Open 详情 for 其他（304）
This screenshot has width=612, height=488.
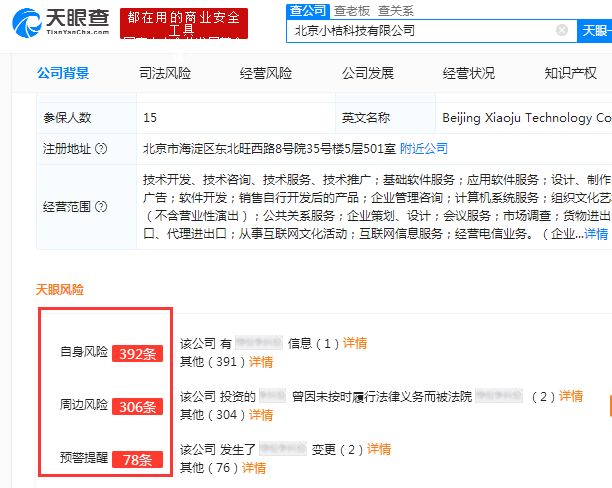coord(261,415)
